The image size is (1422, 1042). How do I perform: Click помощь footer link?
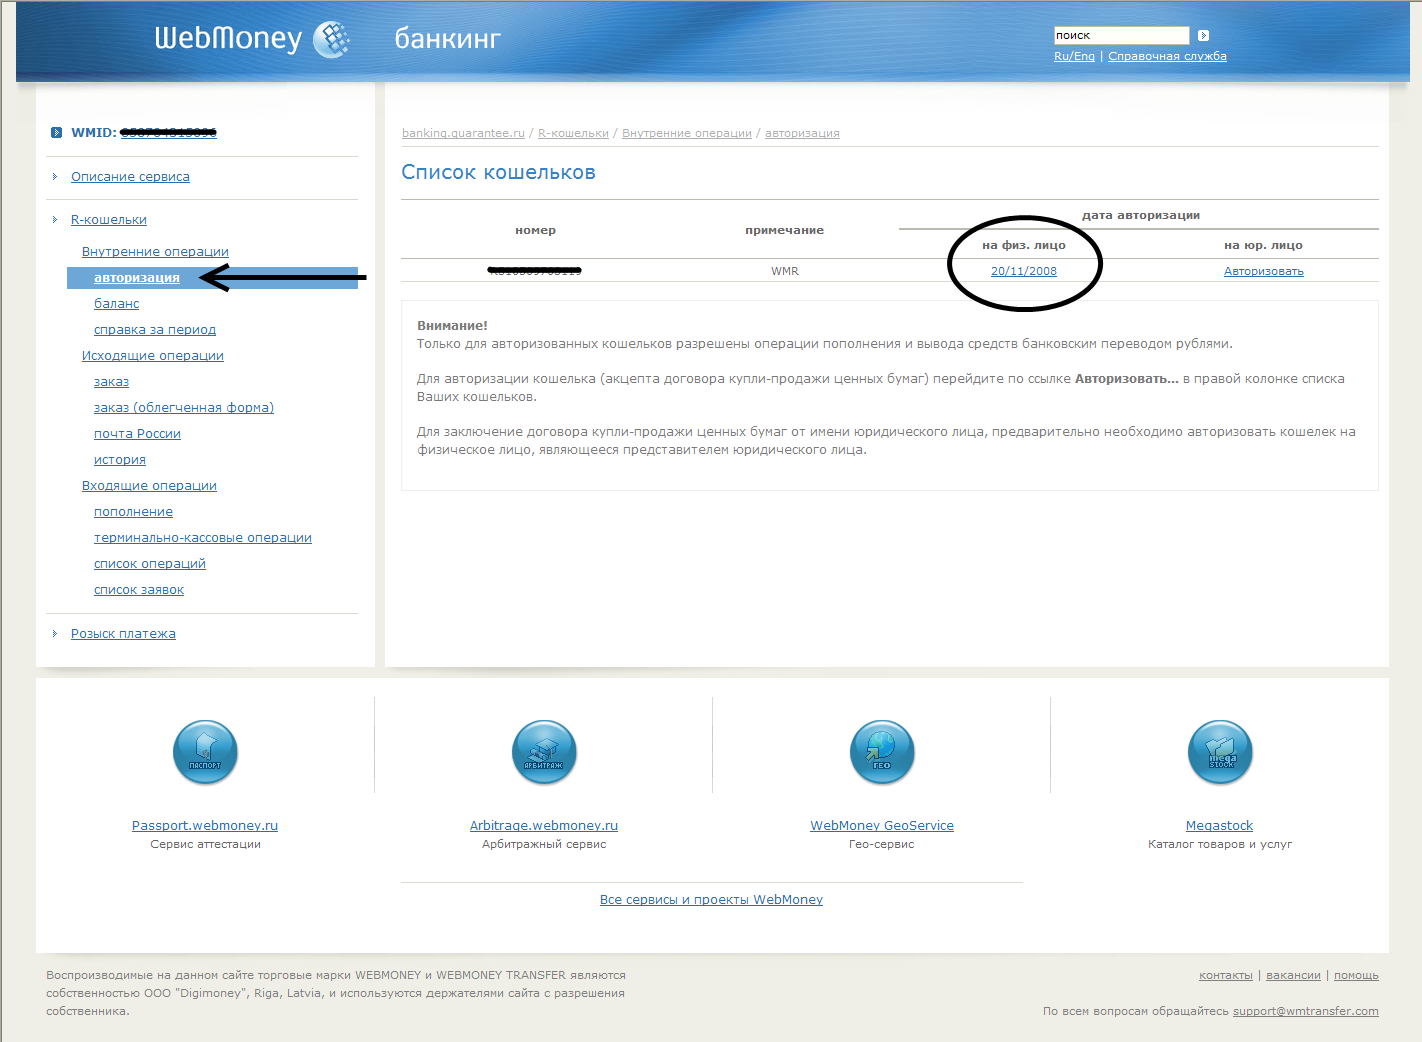(1356, 975)
